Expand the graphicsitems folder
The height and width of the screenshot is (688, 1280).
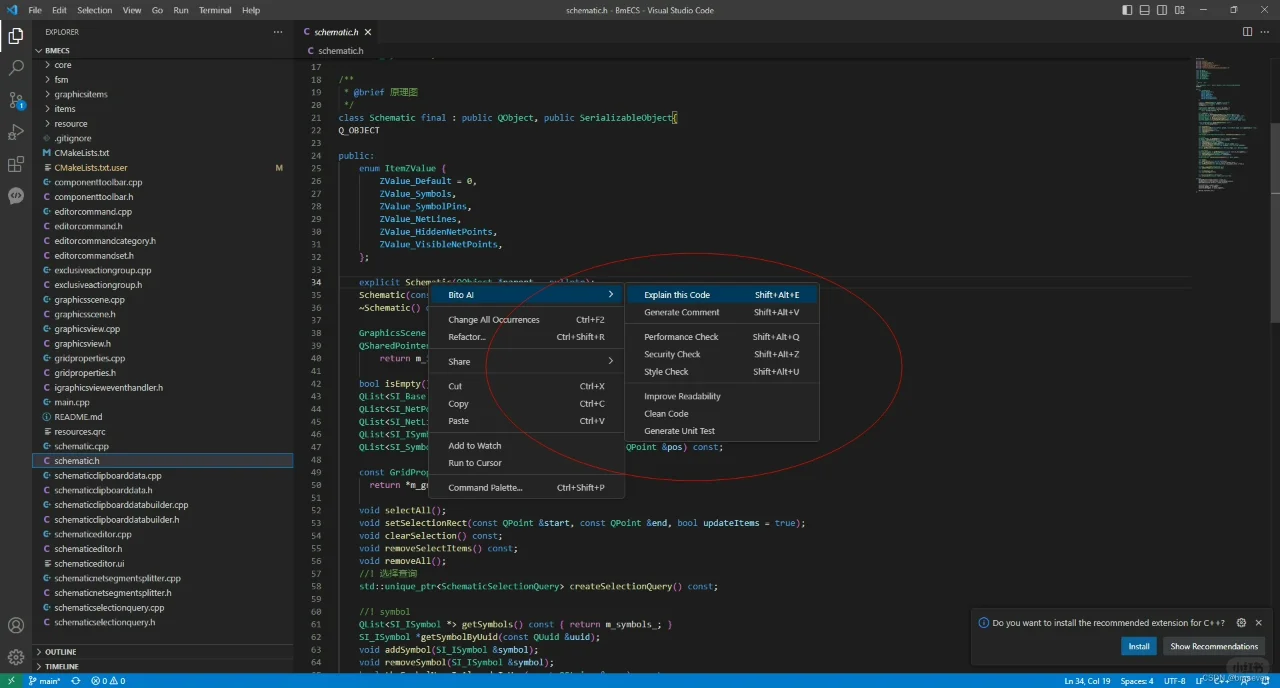point(80,94)
